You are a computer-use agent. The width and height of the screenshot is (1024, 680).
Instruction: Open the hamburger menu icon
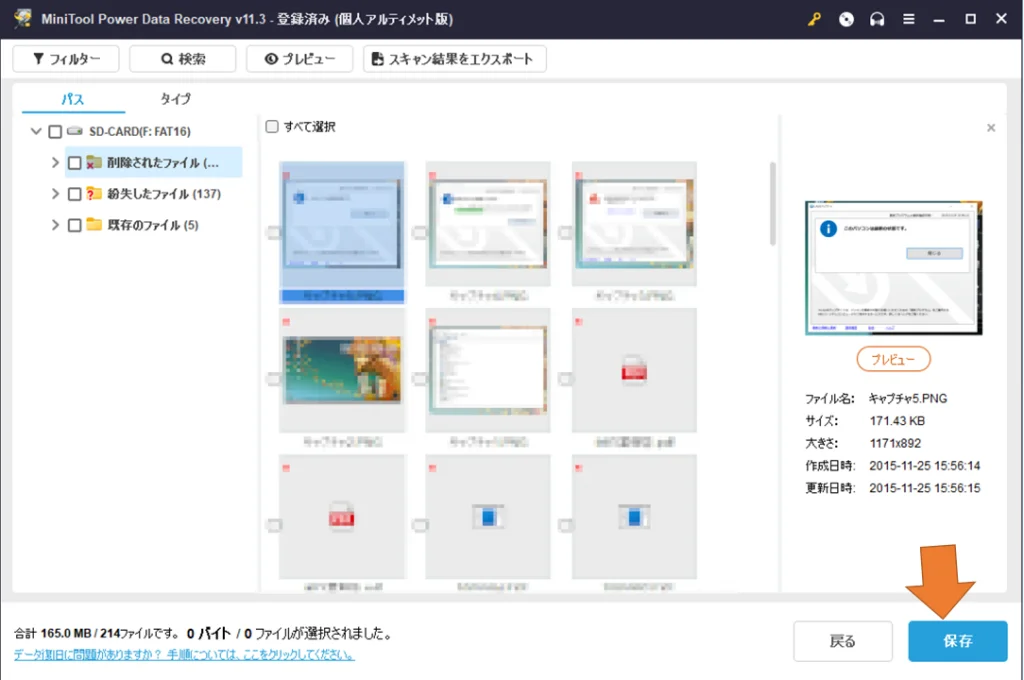(x=908, y=19)
